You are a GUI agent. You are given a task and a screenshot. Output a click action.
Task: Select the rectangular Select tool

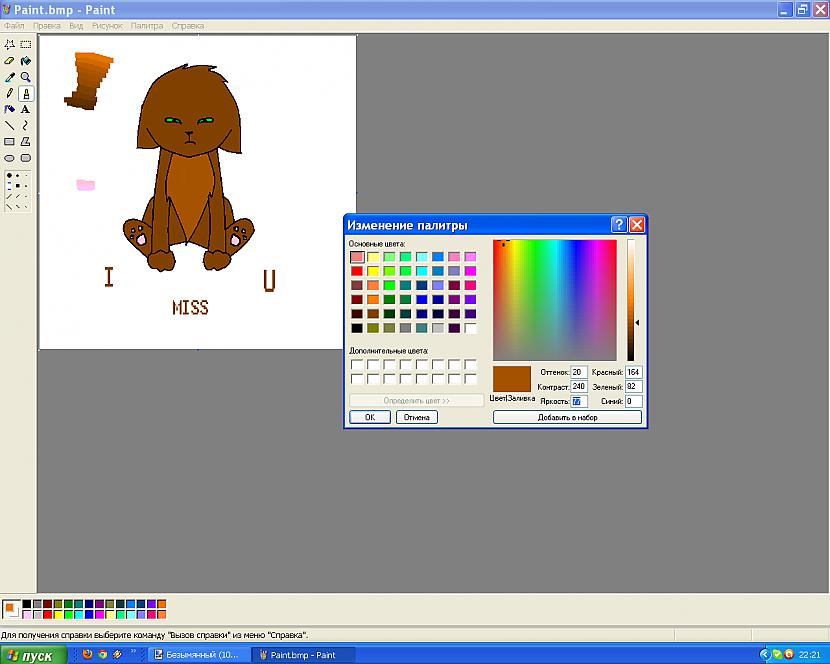tap(25, 44)
